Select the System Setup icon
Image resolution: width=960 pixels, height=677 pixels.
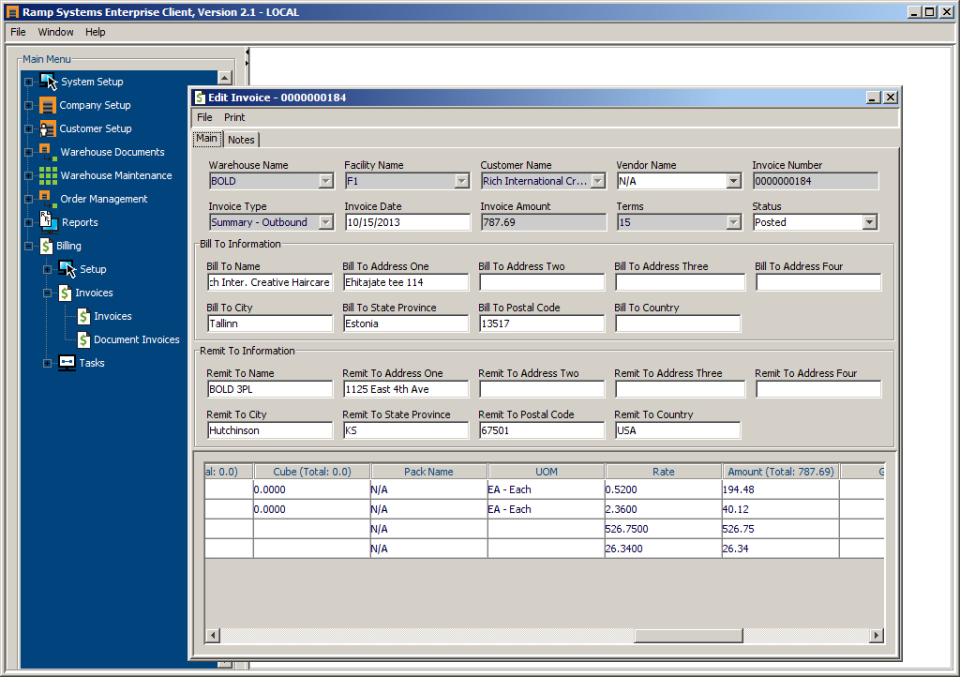pyautogui.click(x=48, y=82)
